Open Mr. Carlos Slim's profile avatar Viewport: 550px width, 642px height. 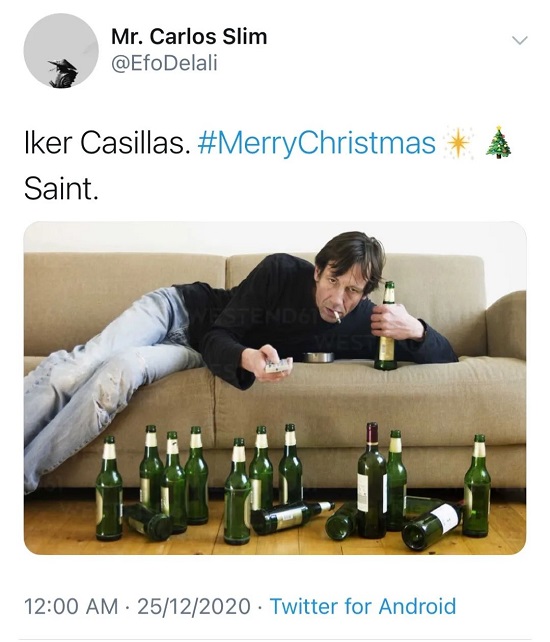click(x=61, y=50)
